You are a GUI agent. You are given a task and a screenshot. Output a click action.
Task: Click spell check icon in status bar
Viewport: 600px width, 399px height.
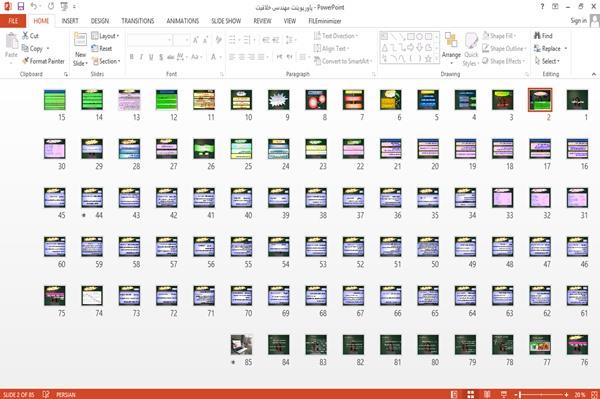46,394
